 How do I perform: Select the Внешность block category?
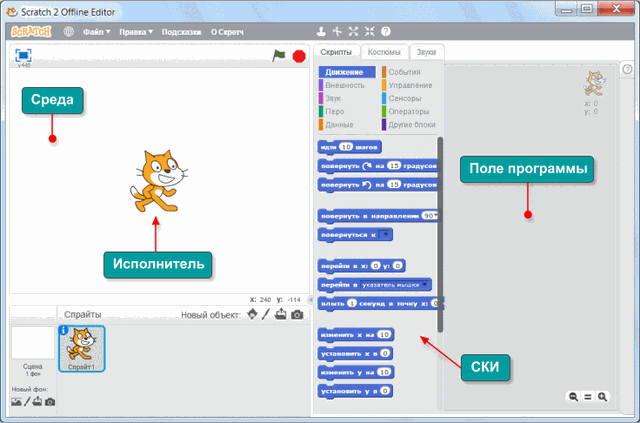pyautogui.click(x=344, y=85)
